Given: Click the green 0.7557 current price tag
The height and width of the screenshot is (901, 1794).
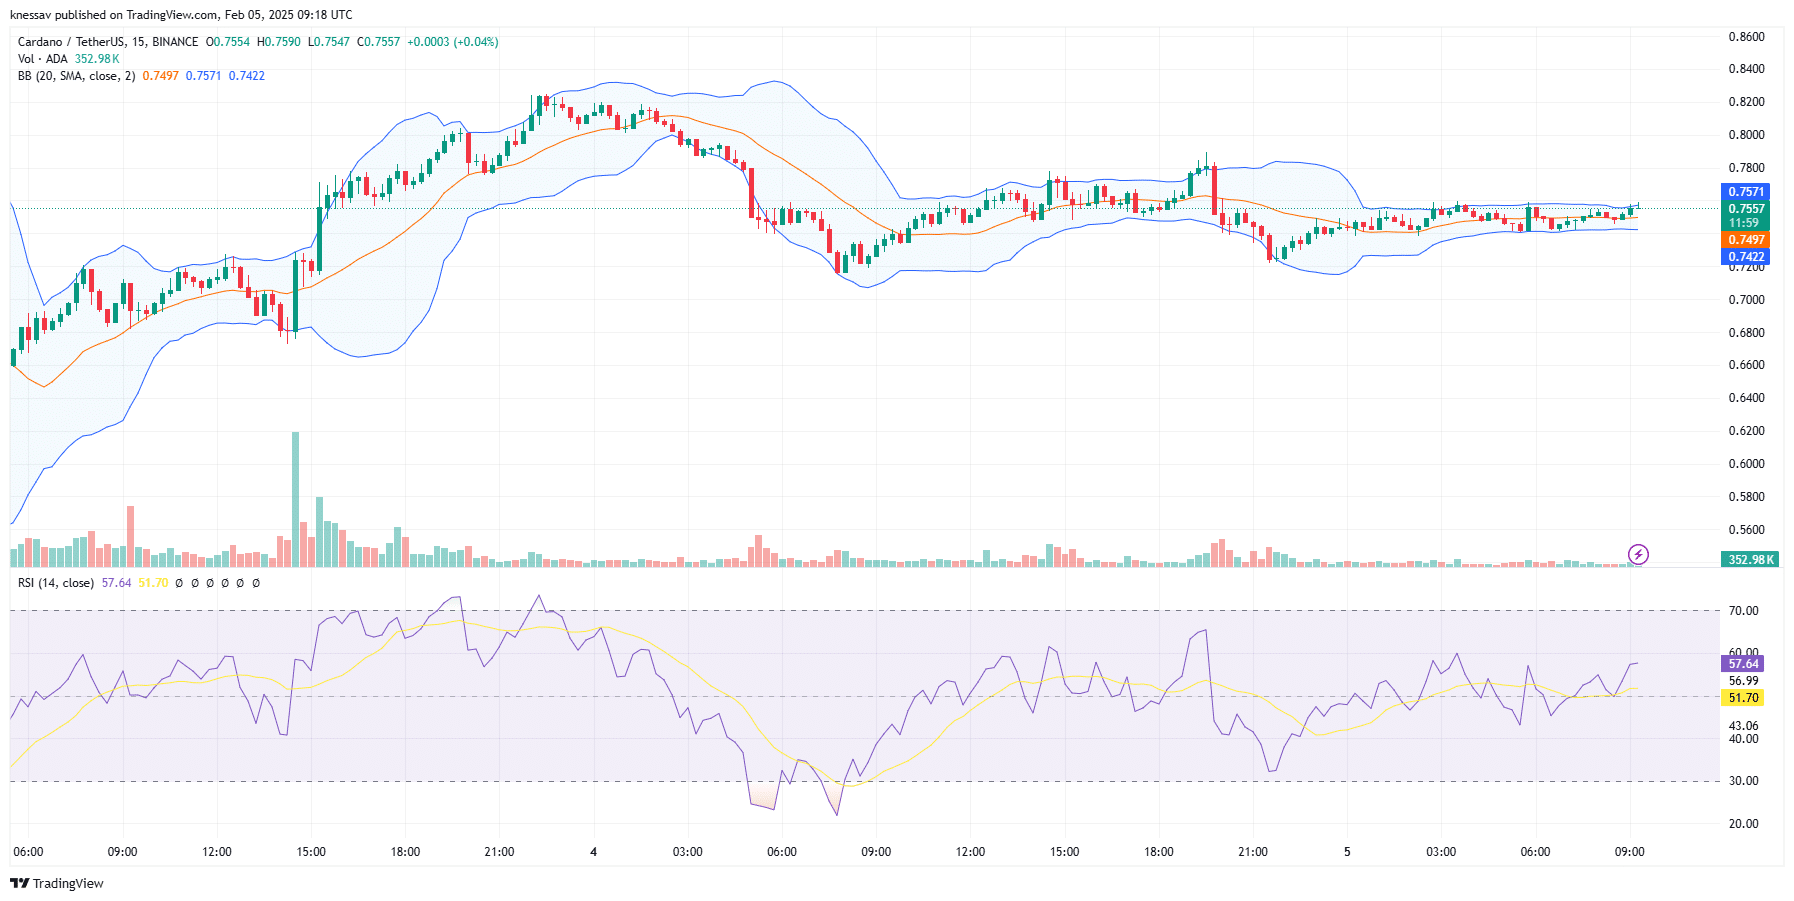Looking at the screenshot, I should pos(1746,209).
